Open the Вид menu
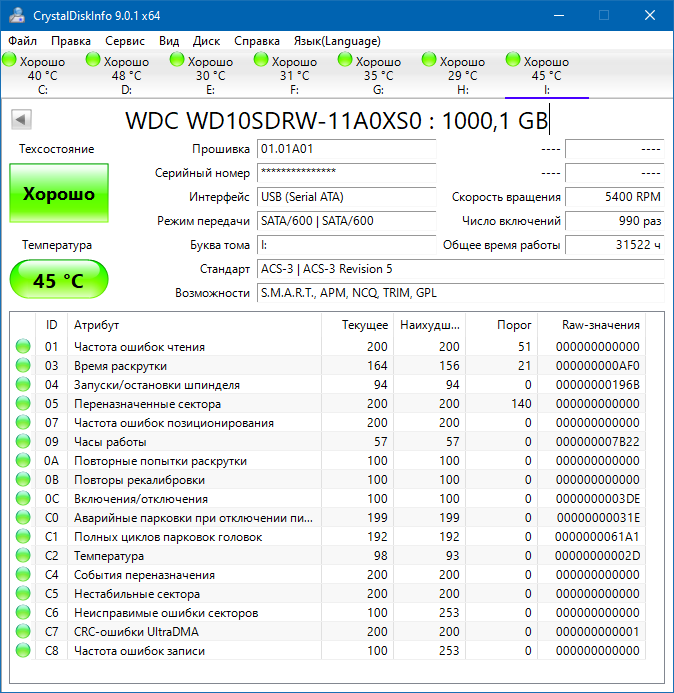This screenshot has height=693, width=674. (x=169, y=41)
